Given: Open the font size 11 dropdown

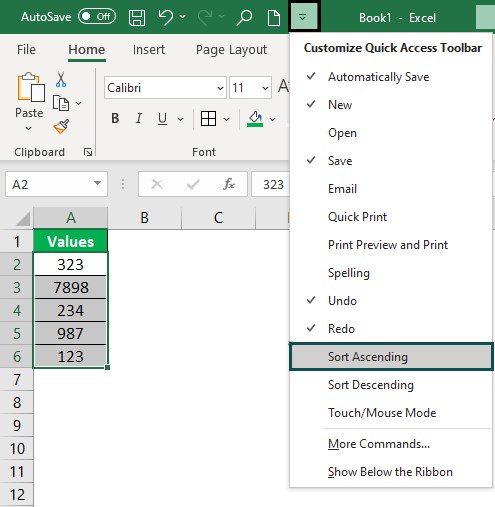Looking at the screenshot, I should [265, 88].
